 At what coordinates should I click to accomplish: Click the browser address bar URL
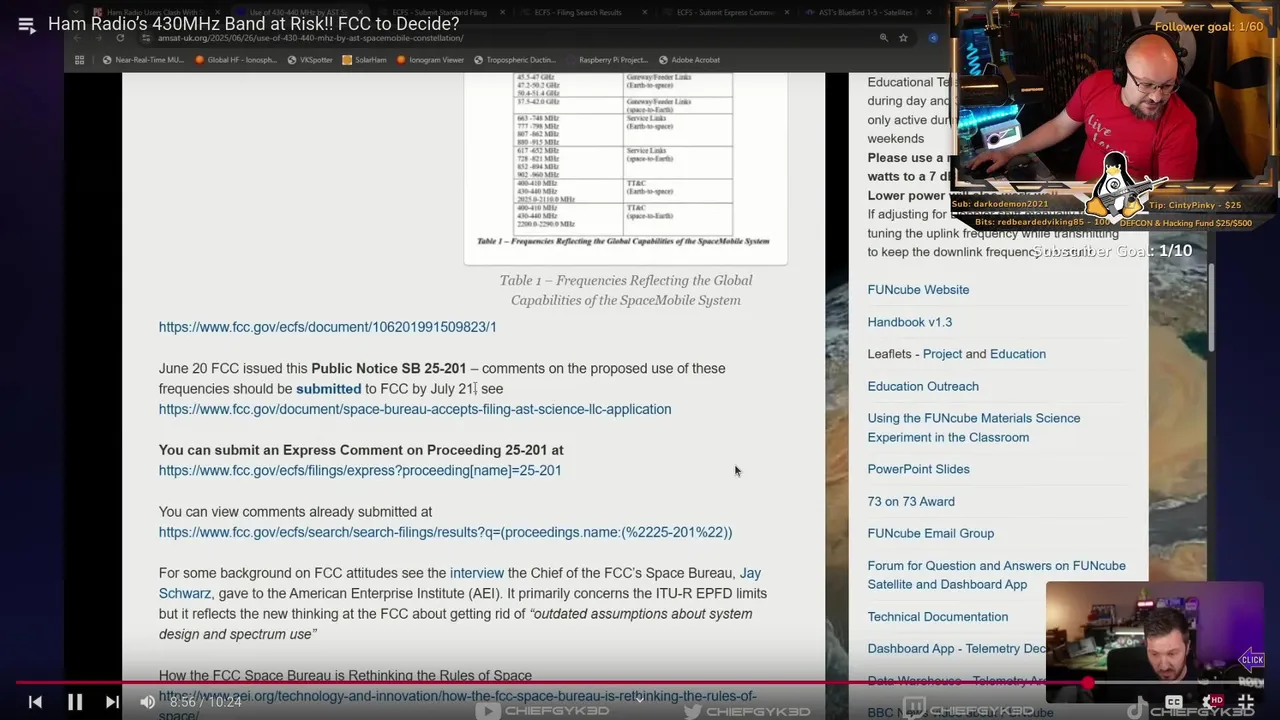pos(309,38)
